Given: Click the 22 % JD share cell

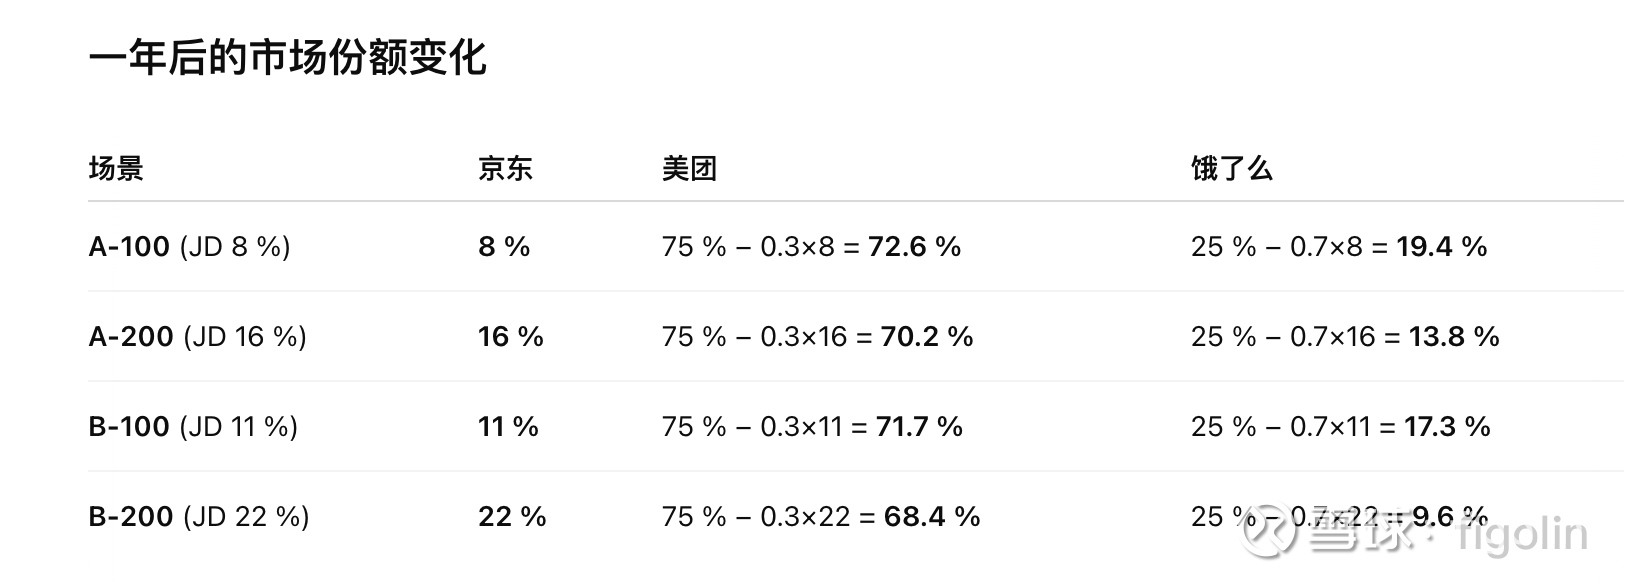Looking at the screenshot, I should (512, 516).
